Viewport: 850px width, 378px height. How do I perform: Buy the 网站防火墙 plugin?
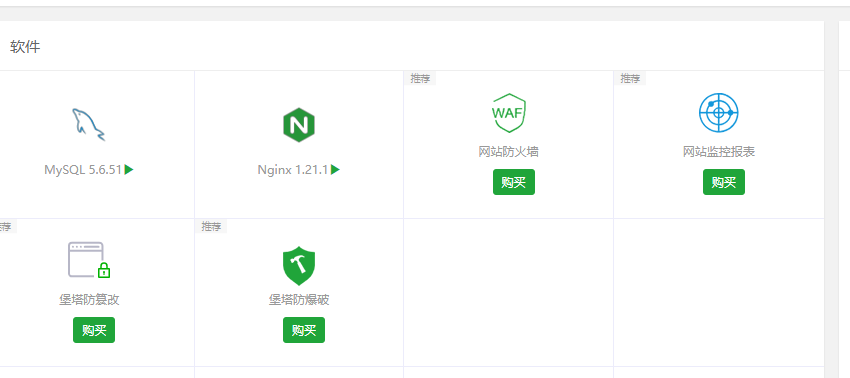(x=514, y=182)
